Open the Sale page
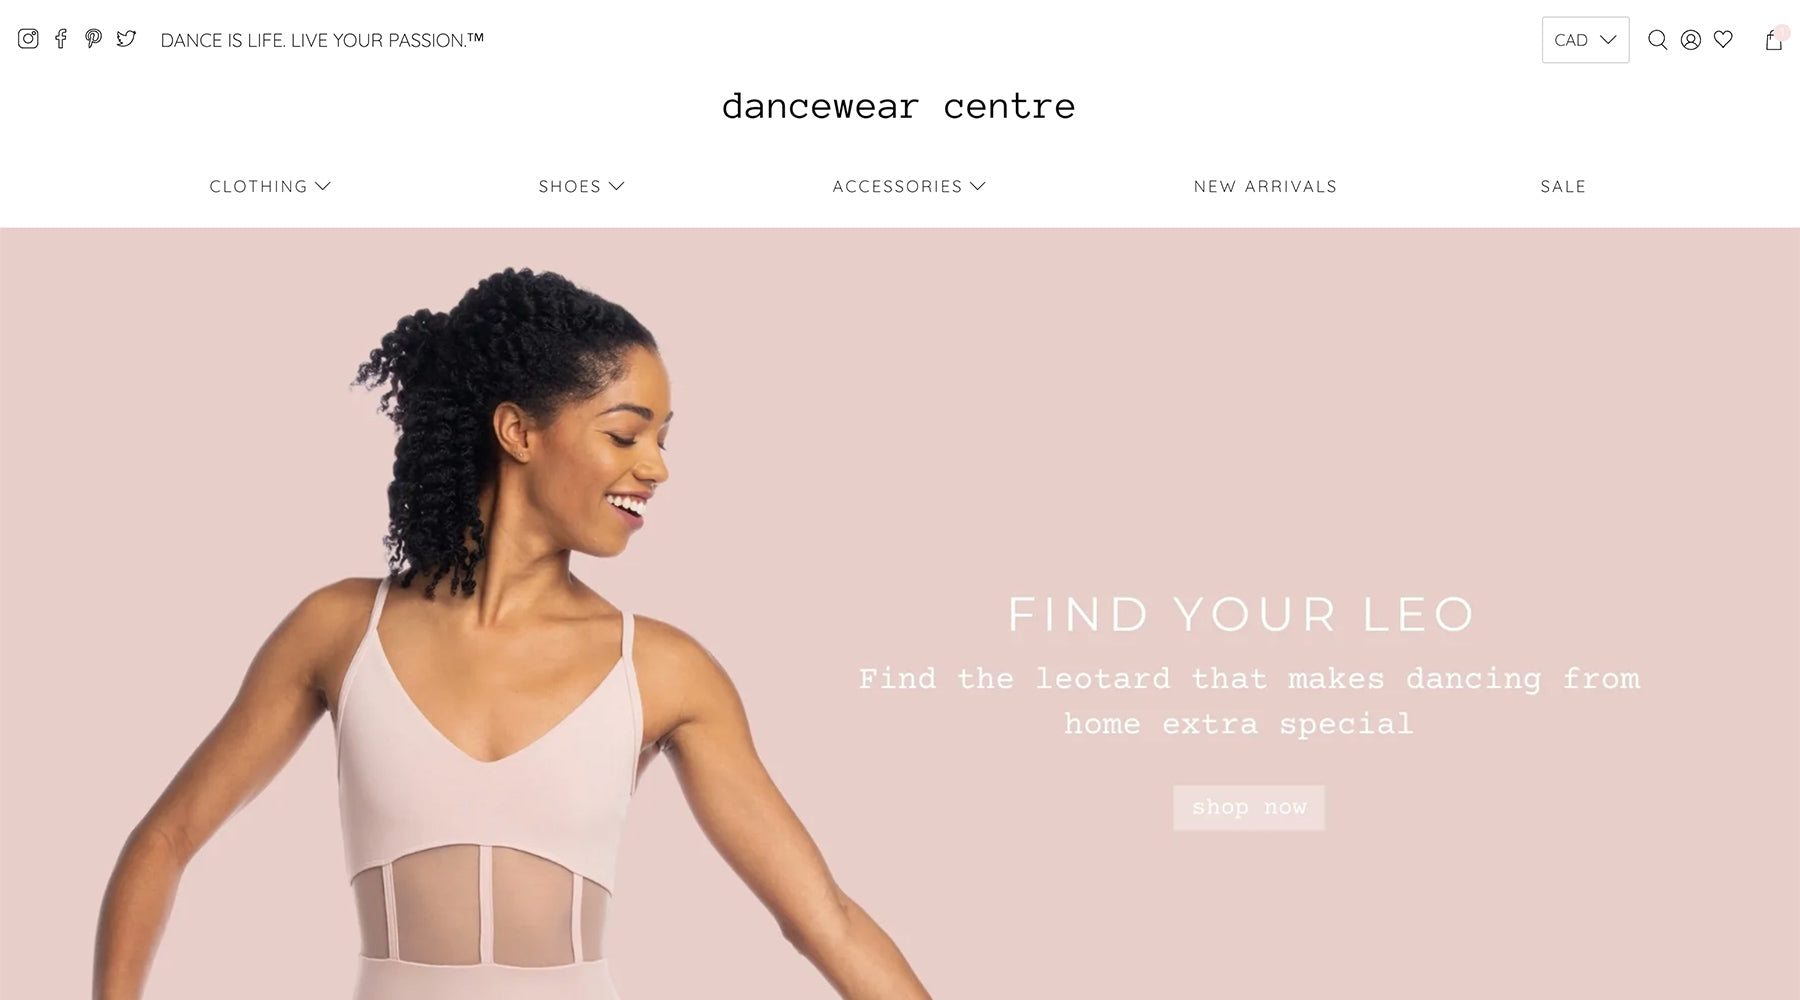 pyautogui.click(x=1563, y=186)
